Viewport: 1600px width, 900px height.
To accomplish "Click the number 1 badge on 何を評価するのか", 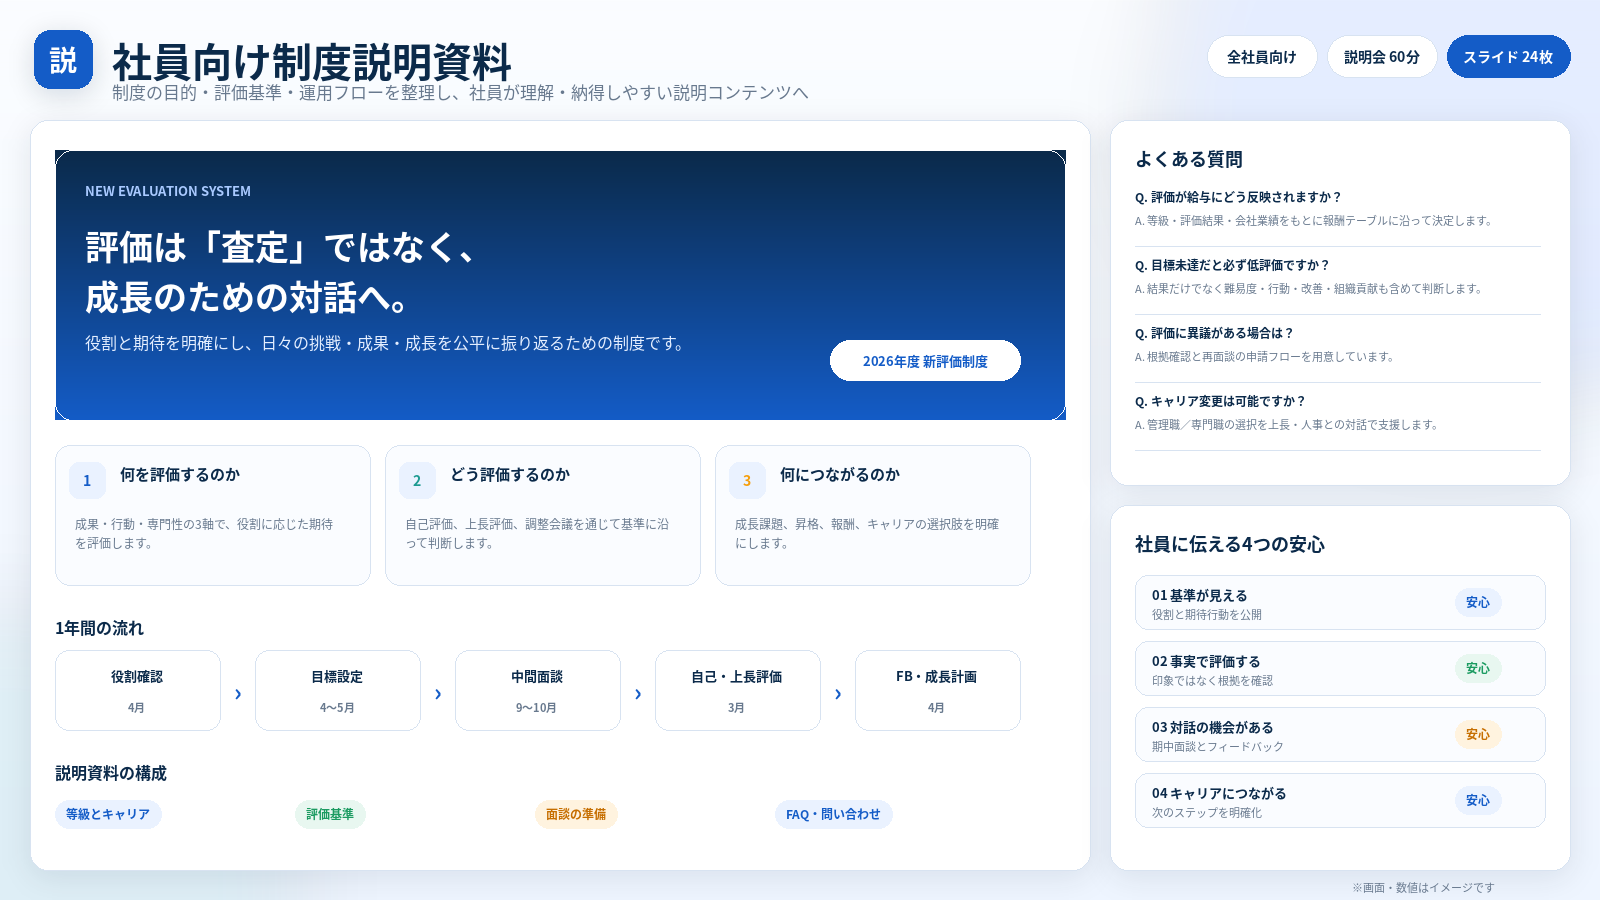I will (x=87, y=480).
